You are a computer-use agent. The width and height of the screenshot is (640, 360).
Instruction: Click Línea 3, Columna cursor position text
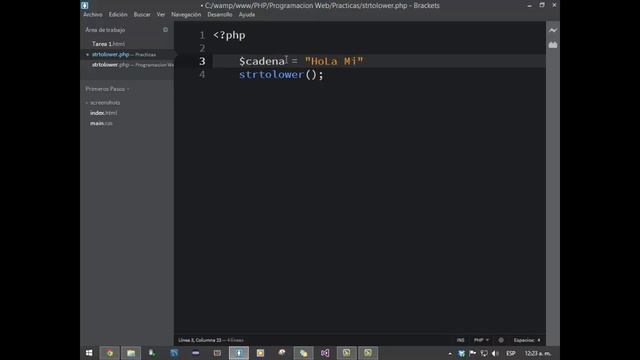200,340
